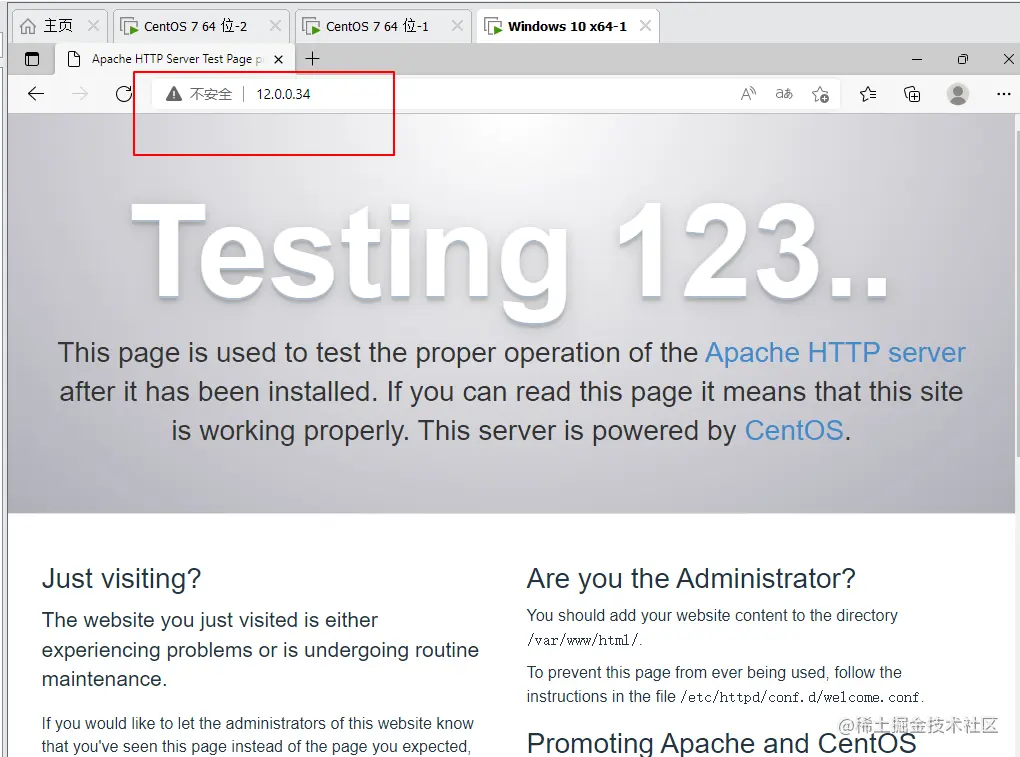
Task: Refresh the current page
Action: click(124, 94)
